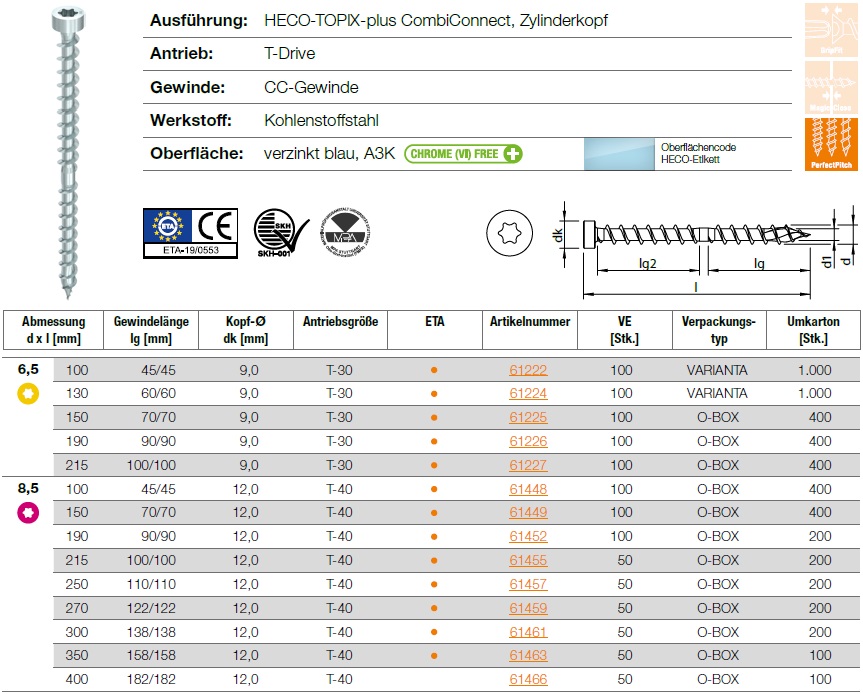
Task: Click the faded MagicClose icon
Action: 831,87
